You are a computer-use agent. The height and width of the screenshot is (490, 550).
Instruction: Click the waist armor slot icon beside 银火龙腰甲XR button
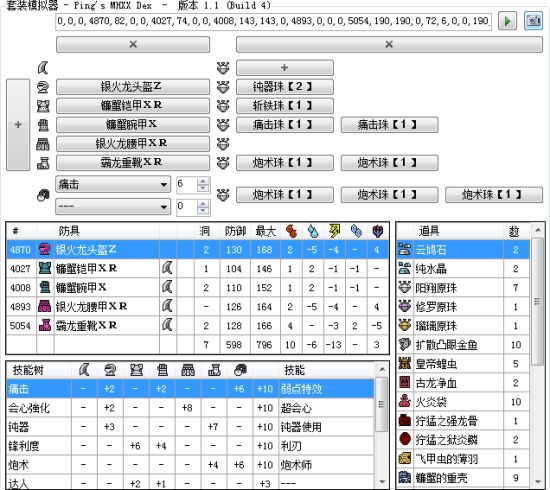click(x=43, y=144)
